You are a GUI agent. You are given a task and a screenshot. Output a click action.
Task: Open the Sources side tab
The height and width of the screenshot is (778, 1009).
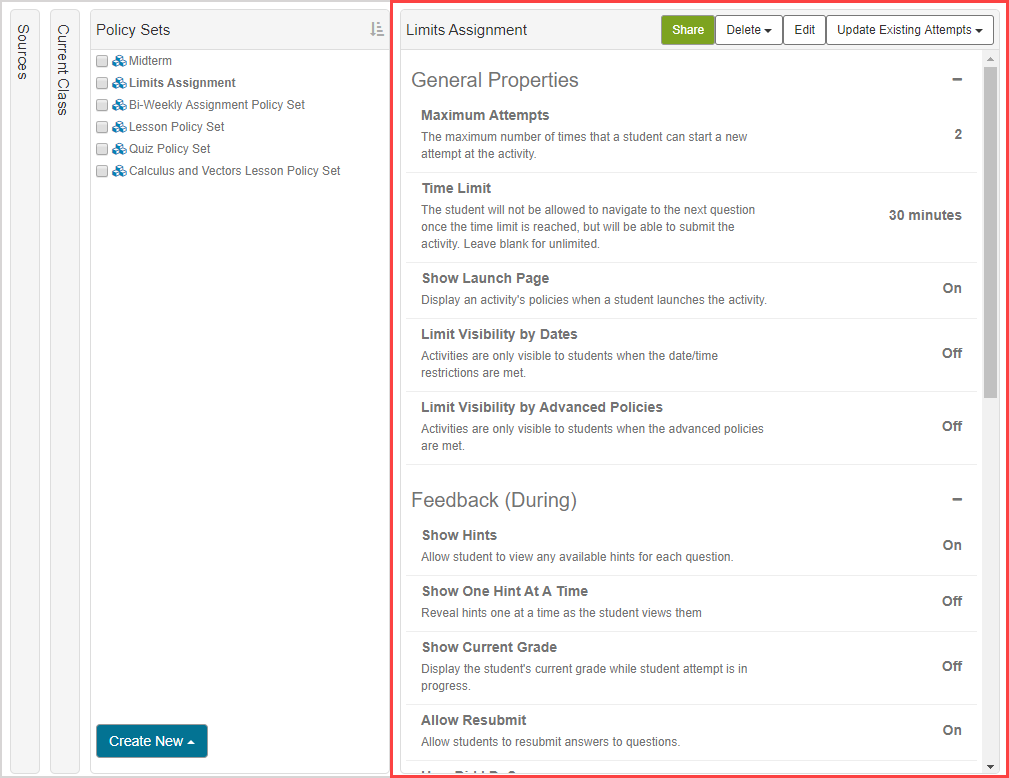23,52
